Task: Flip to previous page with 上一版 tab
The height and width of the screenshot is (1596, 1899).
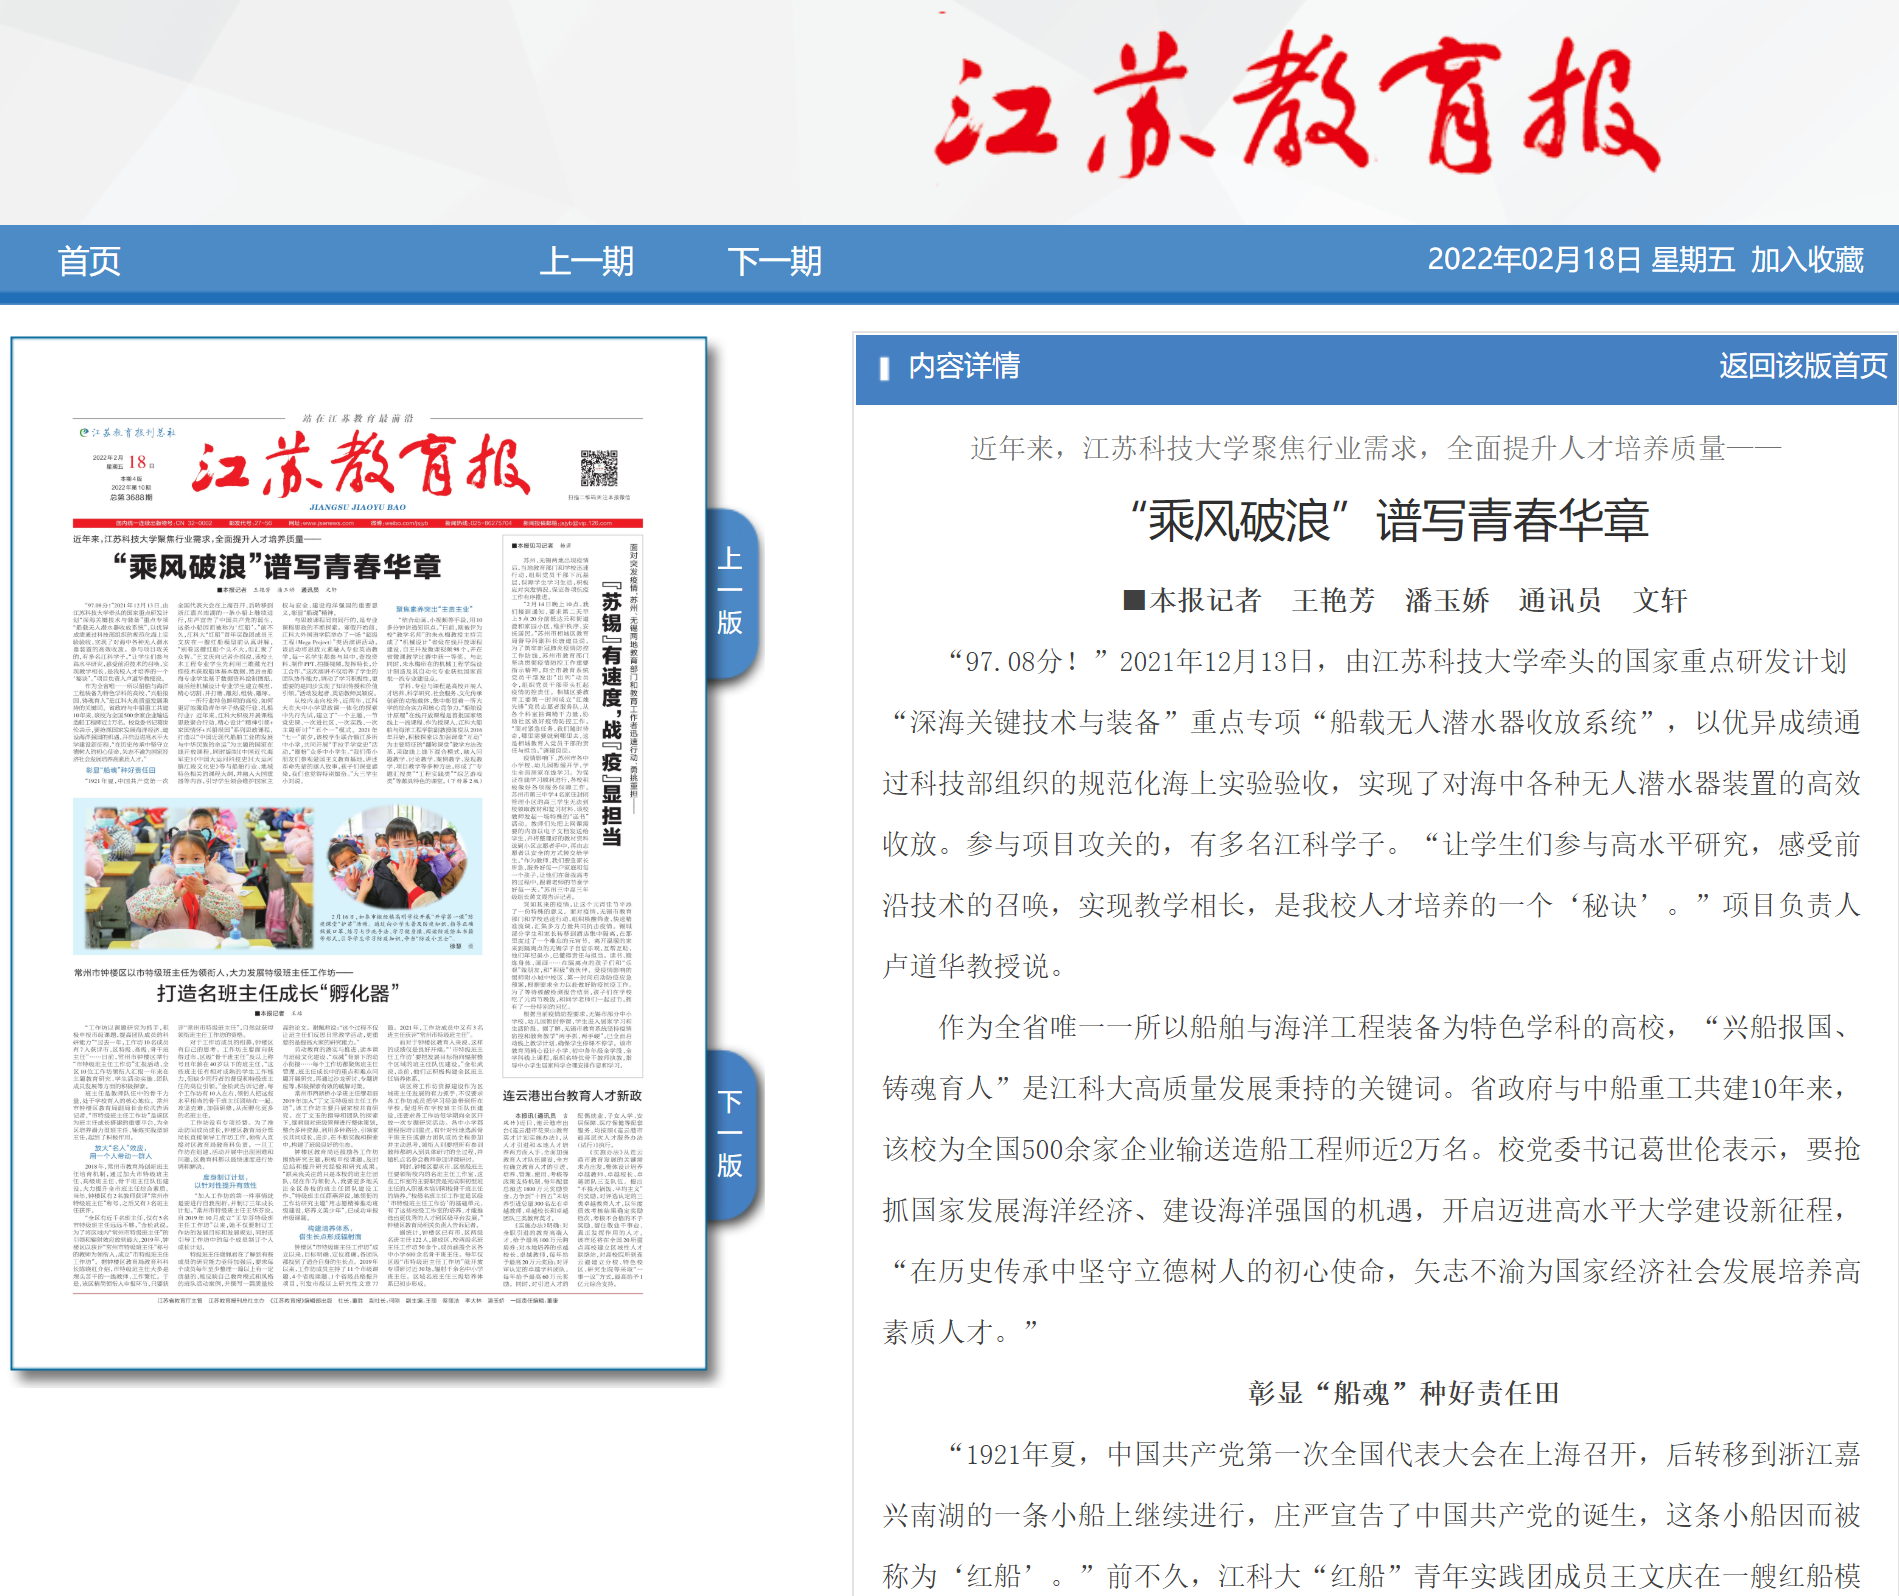Action: pos(730,591)
